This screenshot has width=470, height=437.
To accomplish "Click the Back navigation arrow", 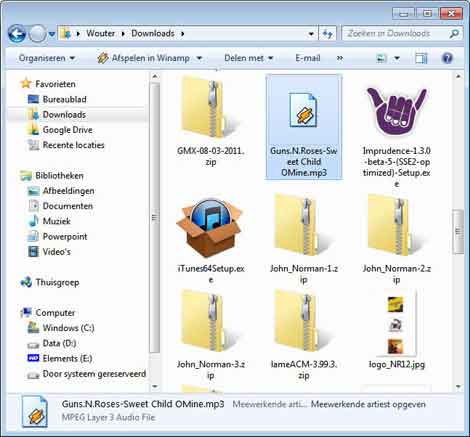I will pyautogui.click(x=17, y=34).
